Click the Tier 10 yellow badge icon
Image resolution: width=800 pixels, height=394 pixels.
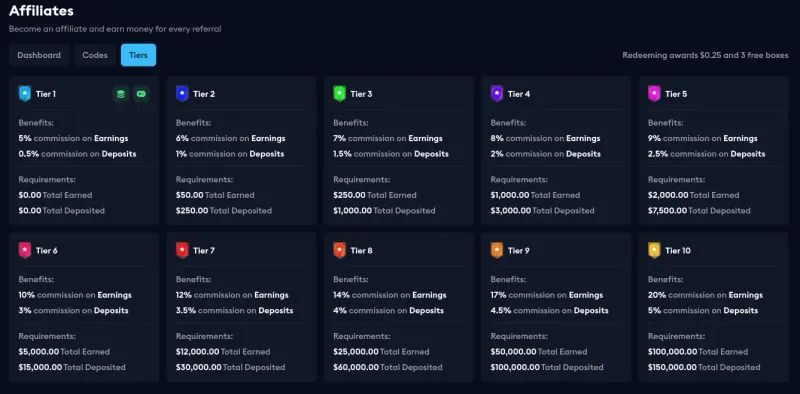coord(655,251)
